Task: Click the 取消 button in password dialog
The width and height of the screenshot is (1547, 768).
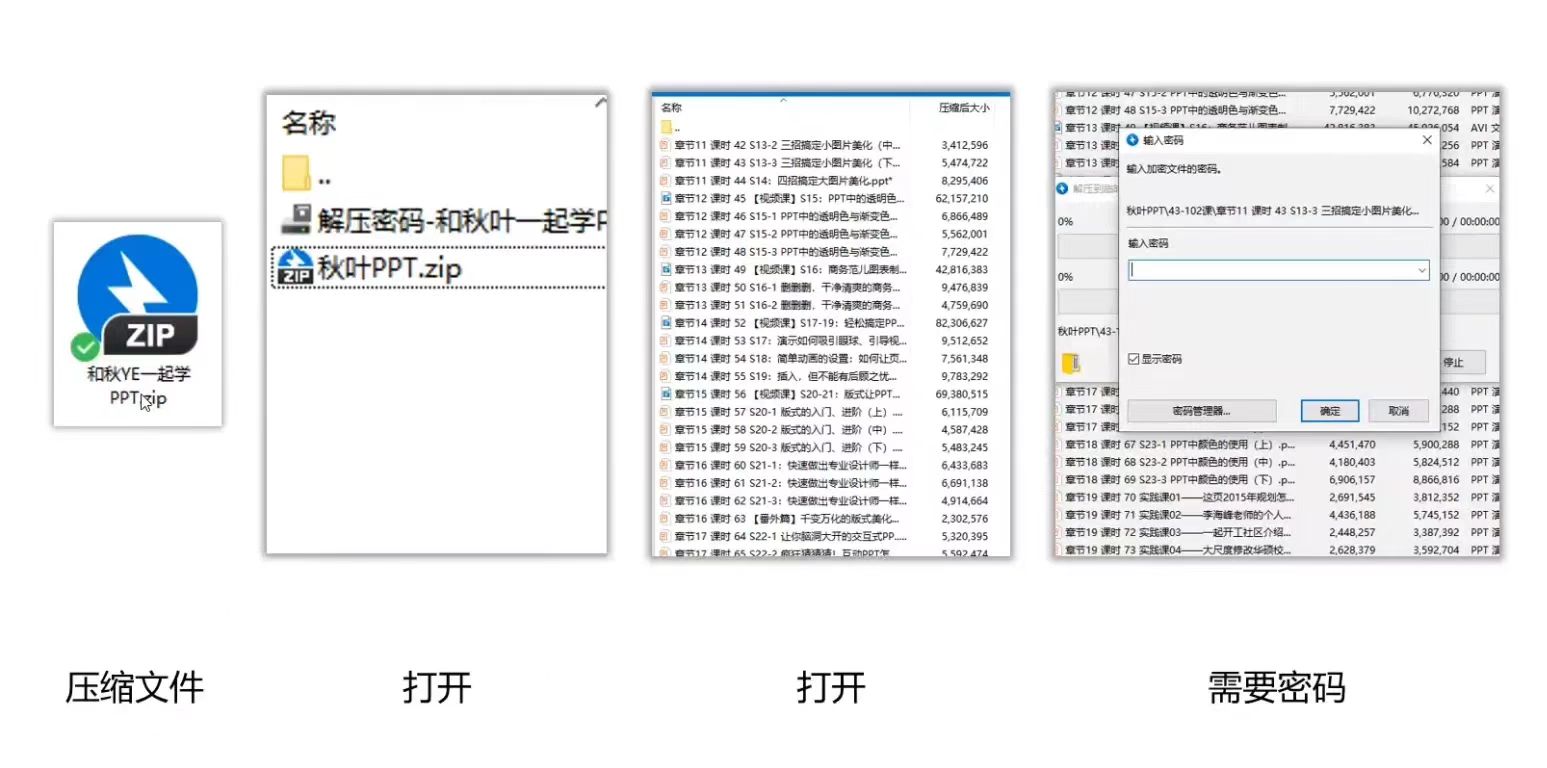Action: [1398, 411]
